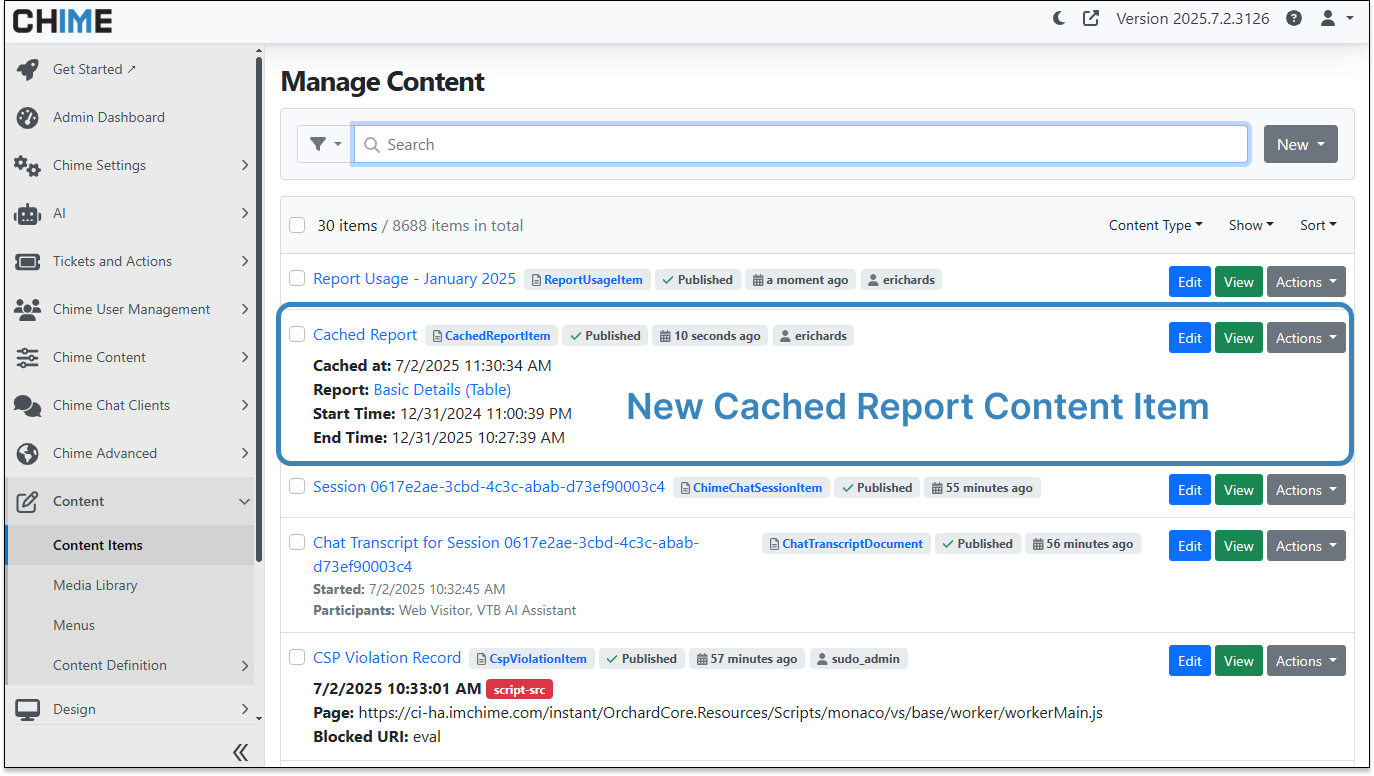Click Edit for Cached Report
This screenshot has width=1374, height=776.
click(x=1190, y=338)
